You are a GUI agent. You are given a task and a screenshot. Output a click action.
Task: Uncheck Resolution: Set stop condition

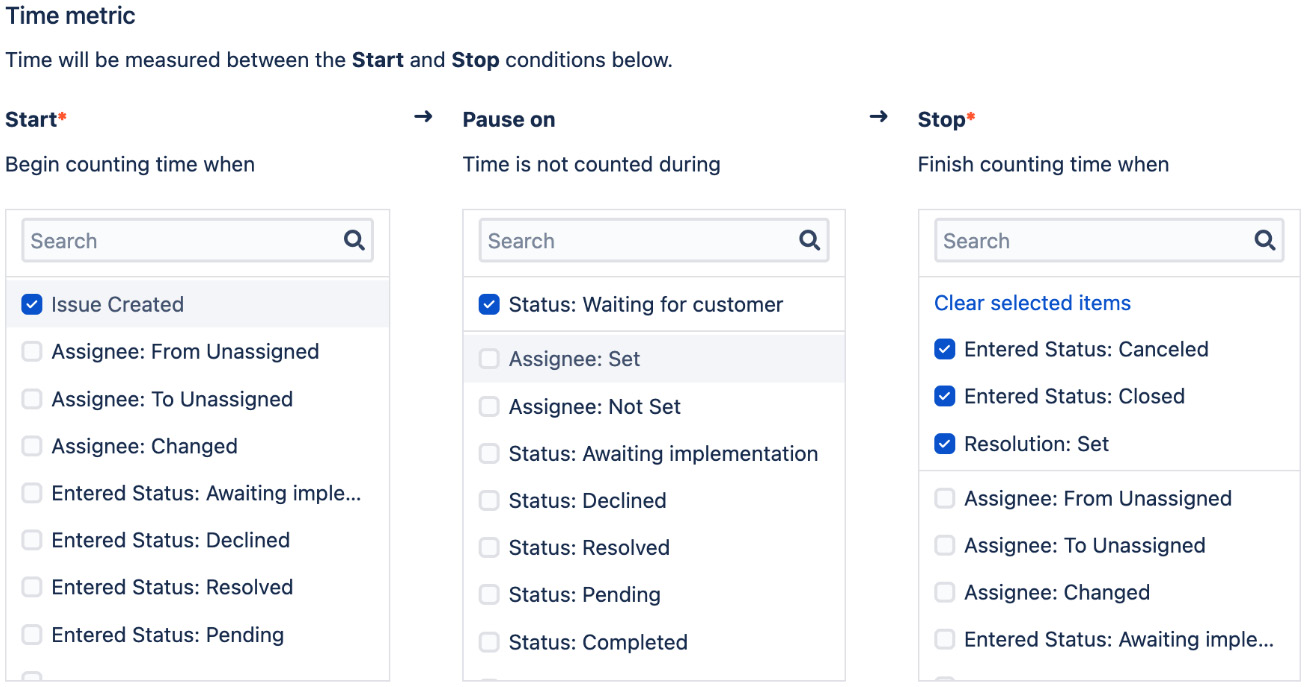click(944, 444)
